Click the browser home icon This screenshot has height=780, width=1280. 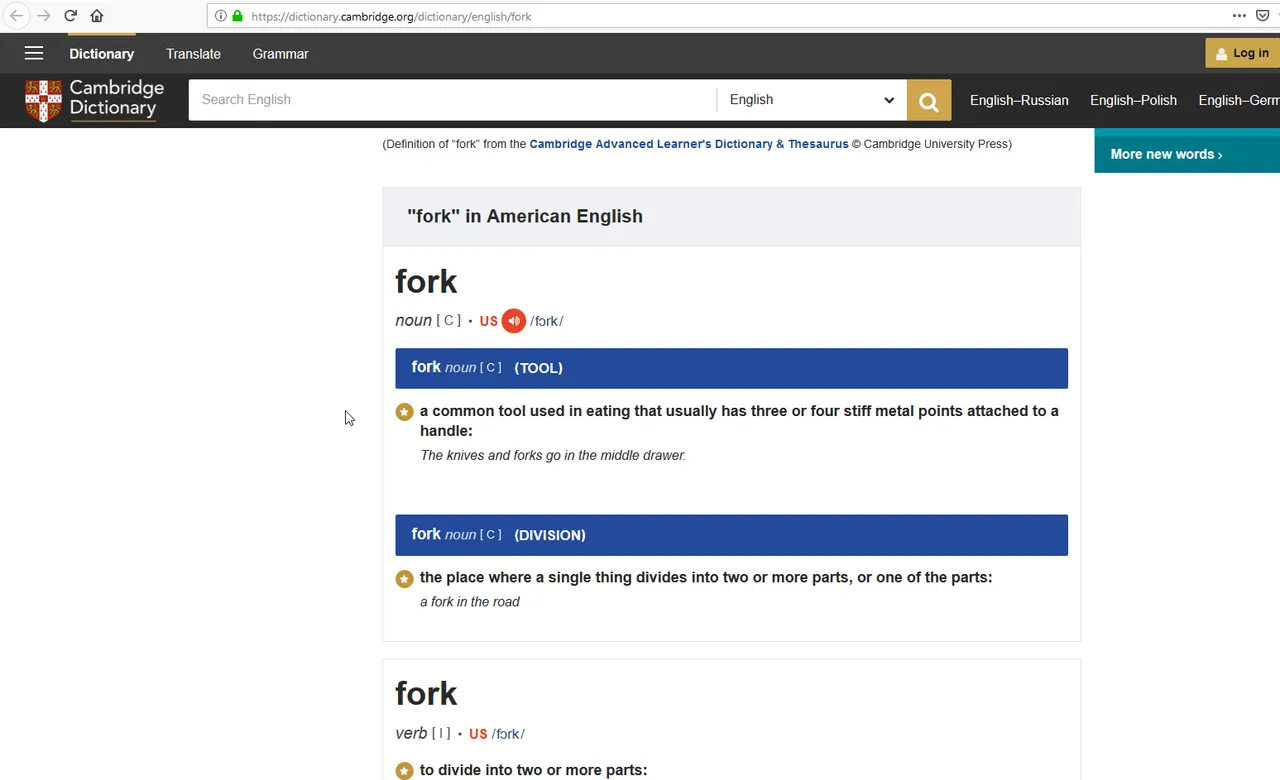pos(97,16)
